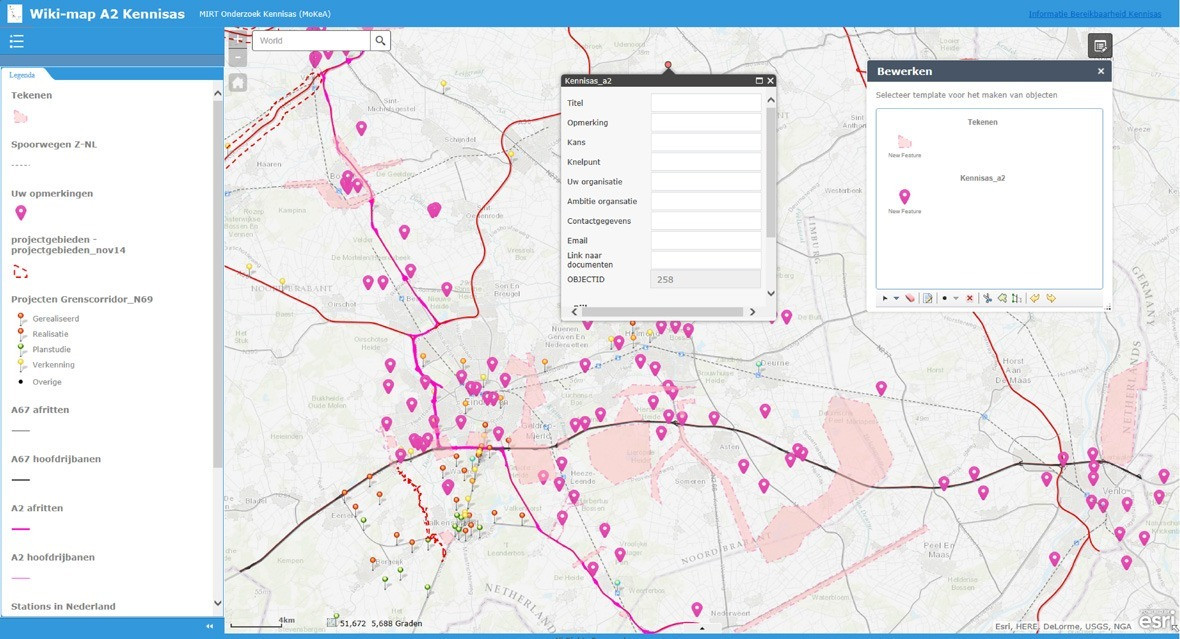
Task: Collapse the left sidebar panel
Action: point(210,627)
